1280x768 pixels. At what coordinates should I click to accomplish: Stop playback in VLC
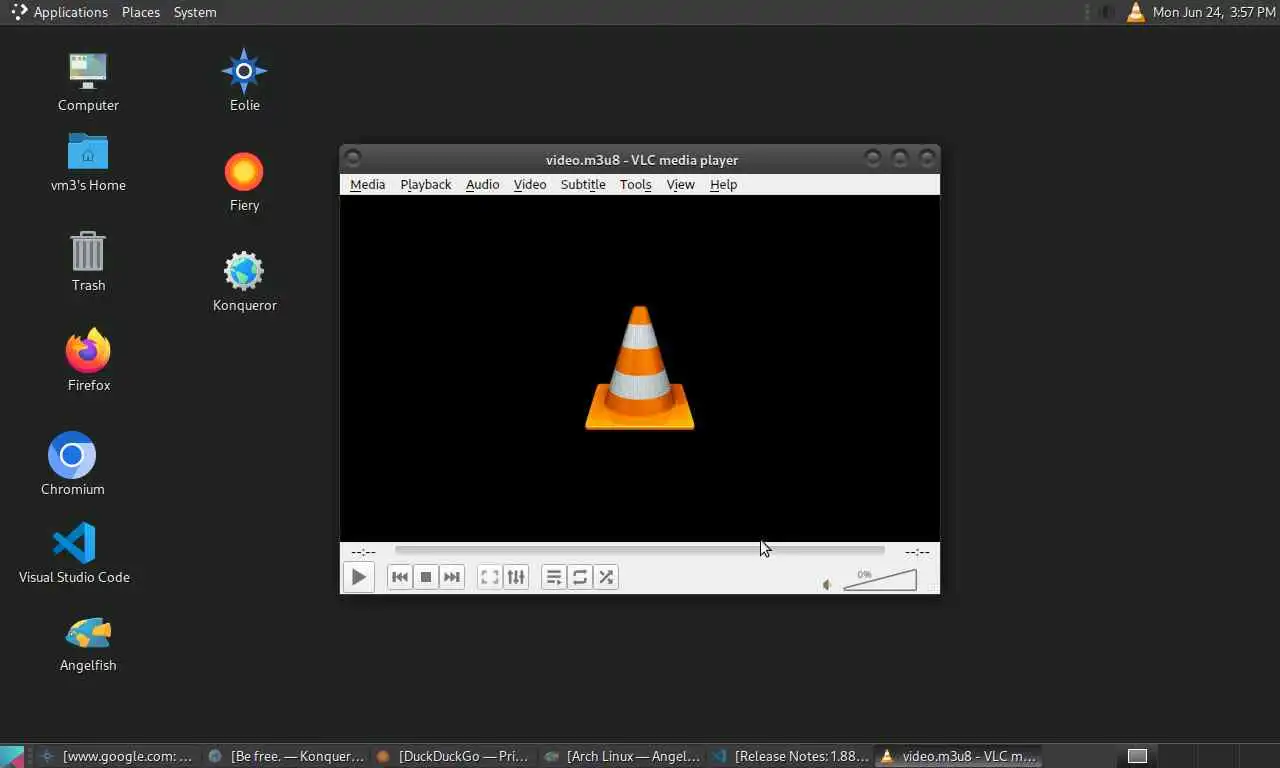426,577
